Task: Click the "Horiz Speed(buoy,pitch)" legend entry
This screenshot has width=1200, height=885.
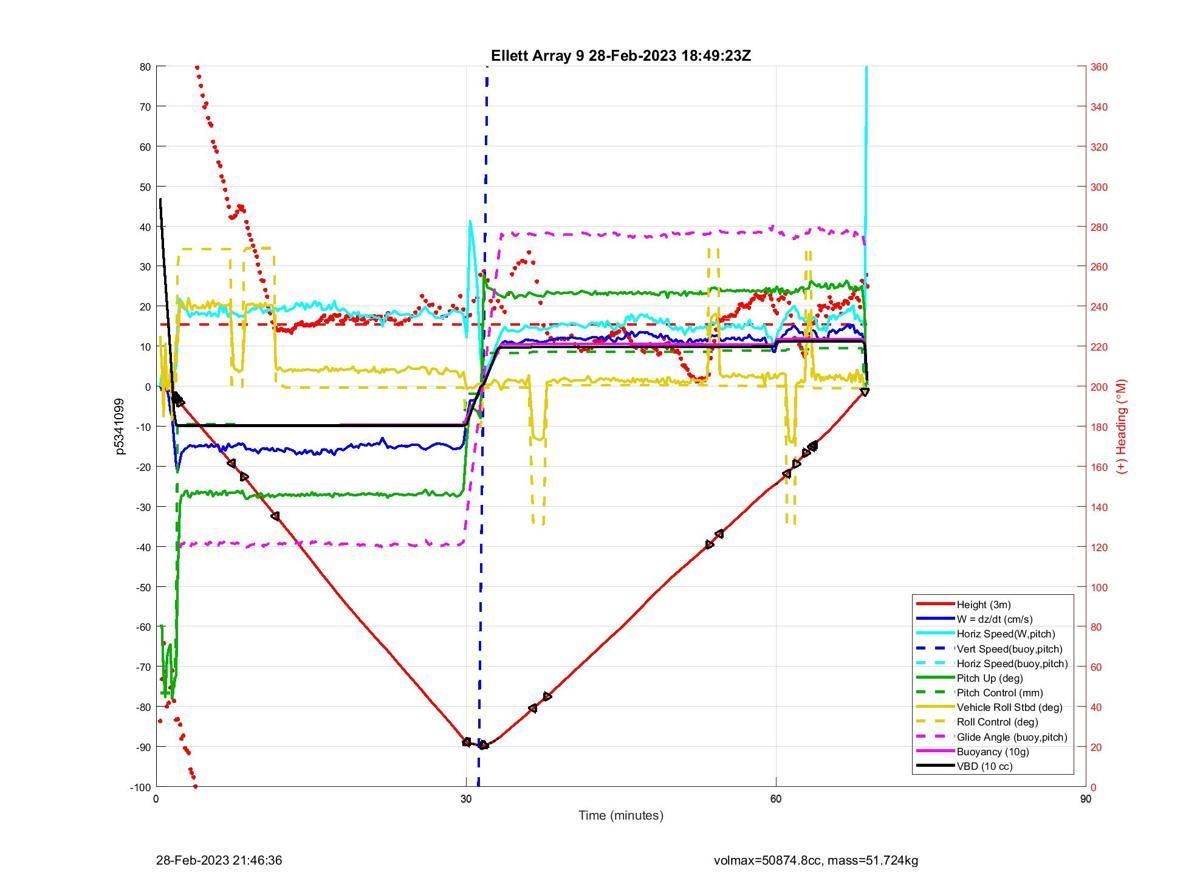Action: 1012,663
